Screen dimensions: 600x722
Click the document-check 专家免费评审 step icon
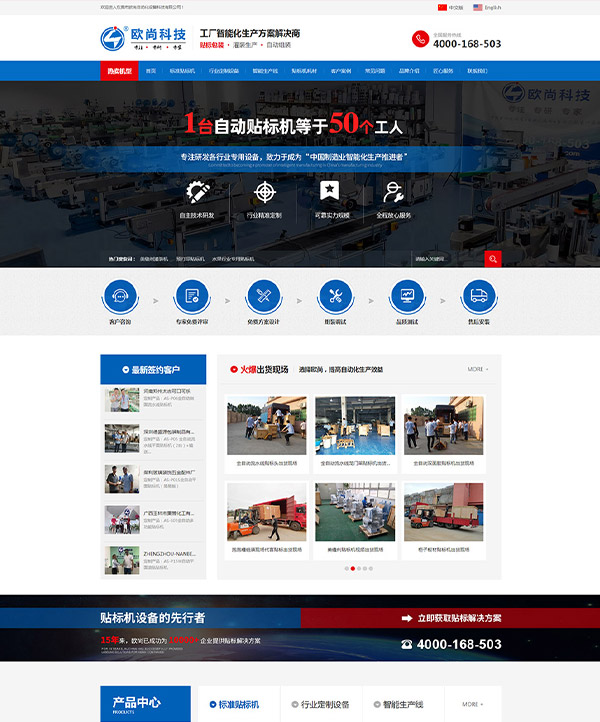[x=192, y=296]
